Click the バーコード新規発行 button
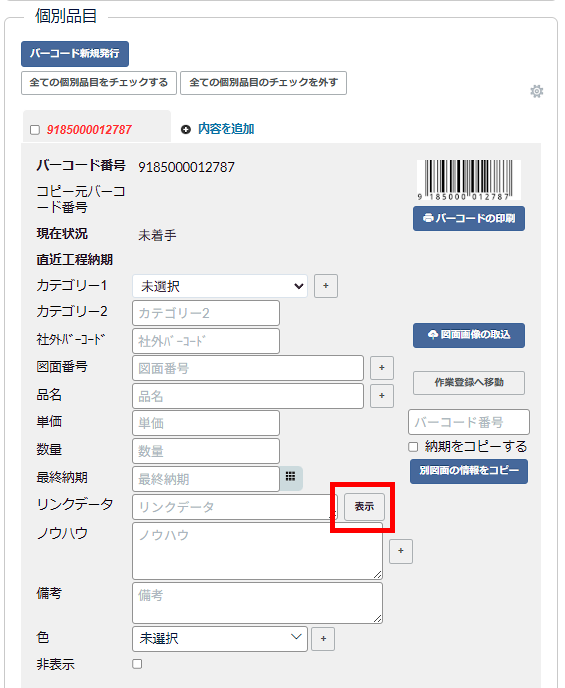This screenshot has height=688, width=565. pos(75,54)
